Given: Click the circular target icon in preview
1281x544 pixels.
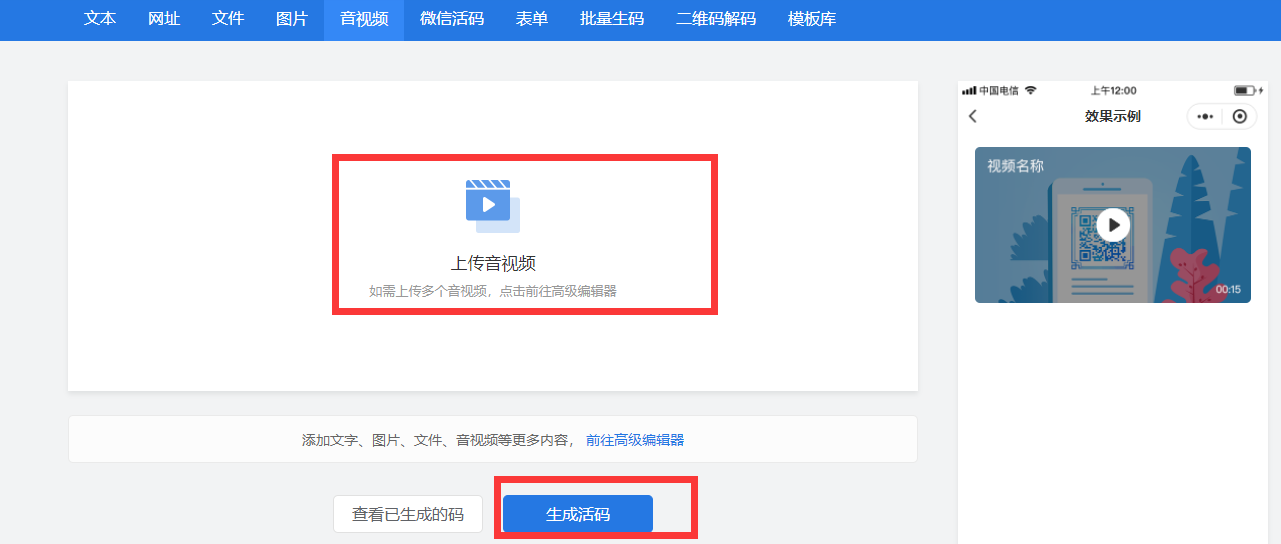Looking at the screenshot, I should 1240,117.
